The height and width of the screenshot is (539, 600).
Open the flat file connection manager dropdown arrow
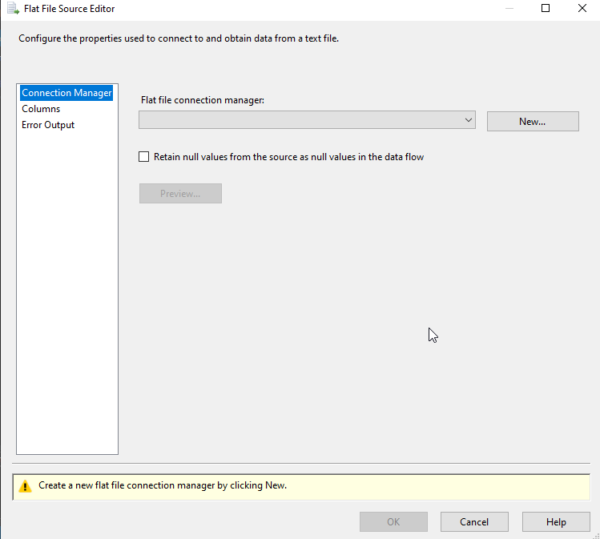pos(468,121)
